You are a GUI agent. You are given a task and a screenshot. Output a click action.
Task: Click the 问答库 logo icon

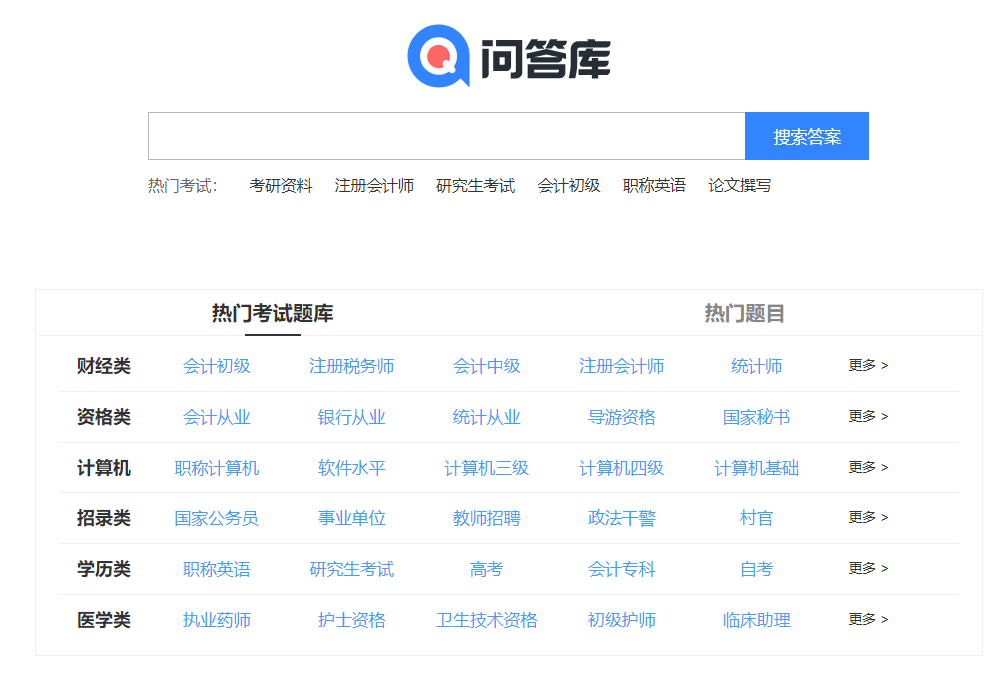[438, 56]
